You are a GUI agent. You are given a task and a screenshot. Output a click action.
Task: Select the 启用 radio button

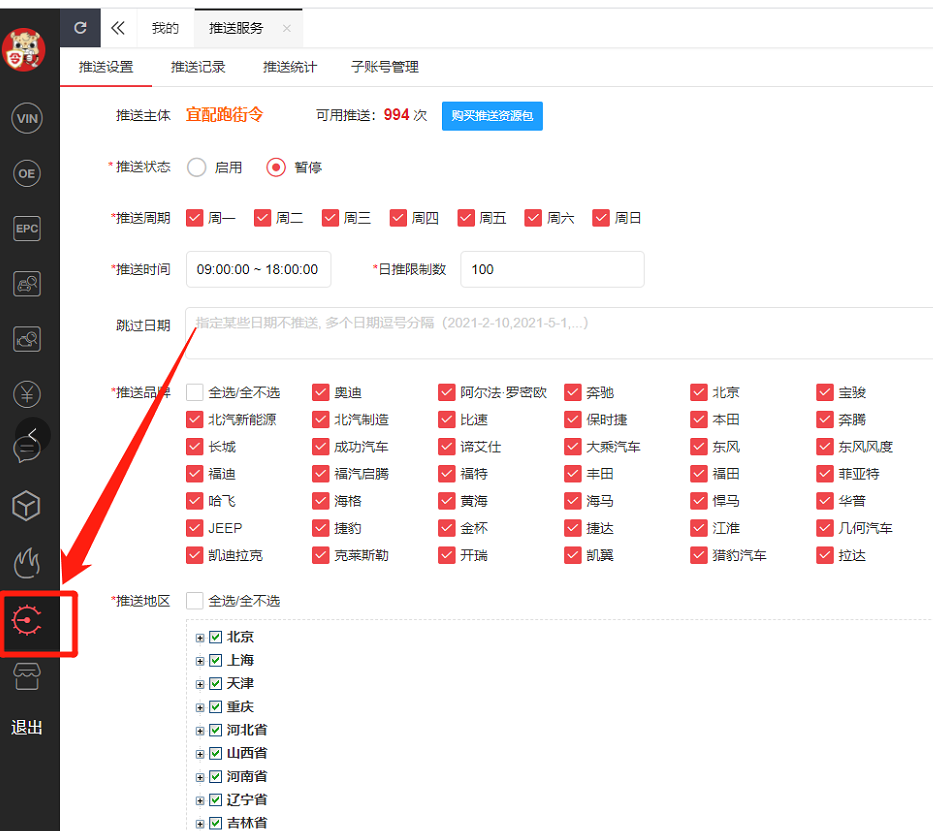196,168
